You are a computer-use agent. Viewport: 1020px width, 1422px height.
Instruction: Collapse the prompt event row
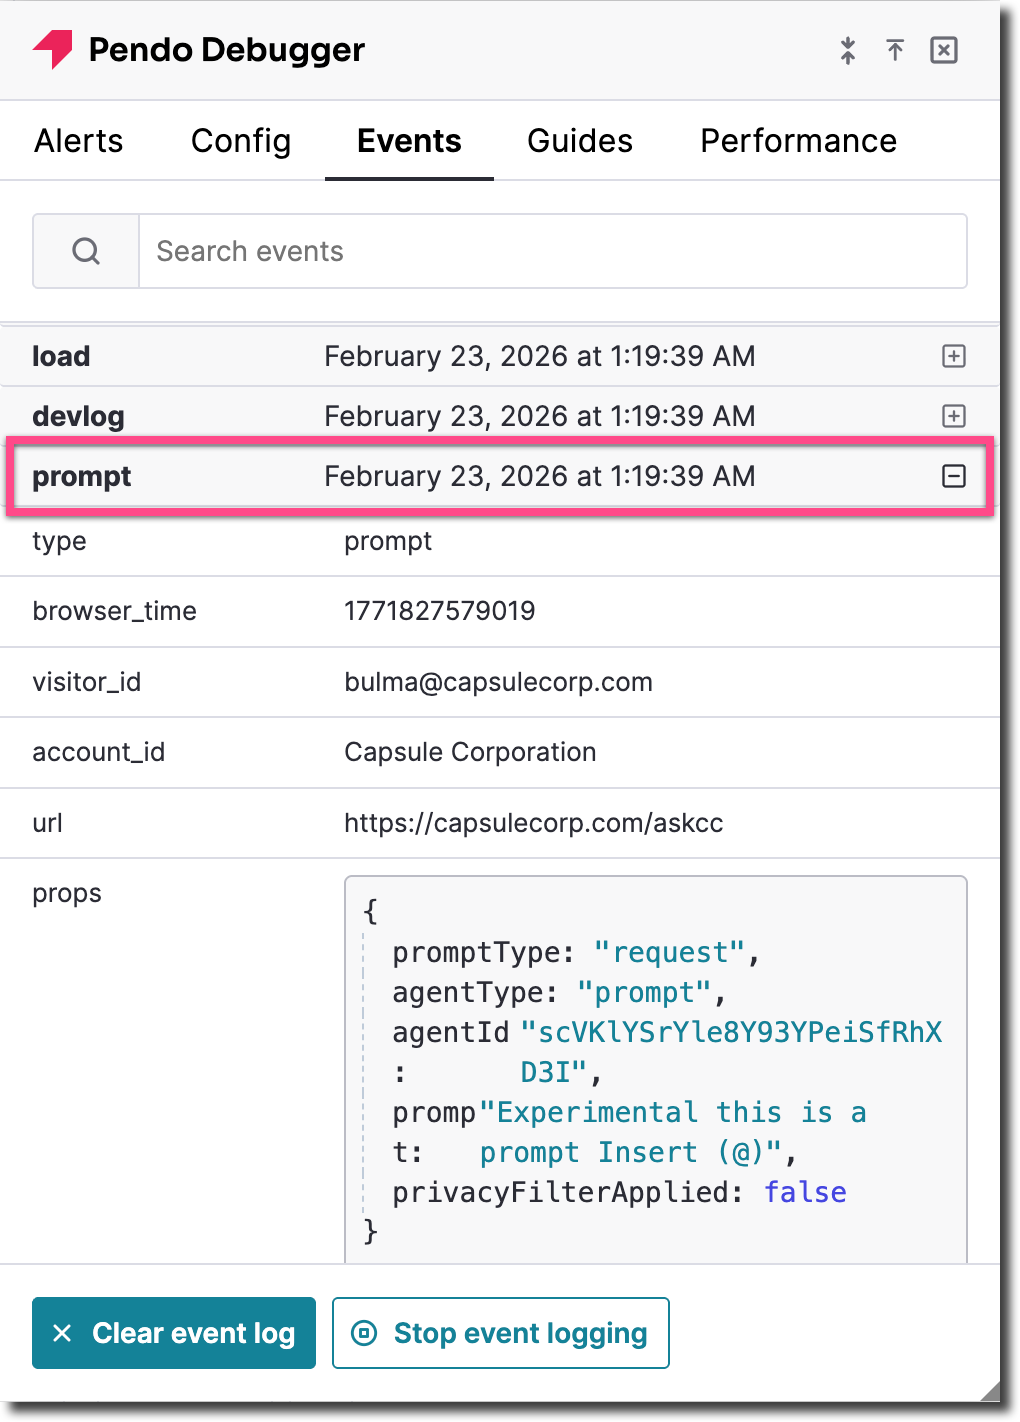coord(954,476)
